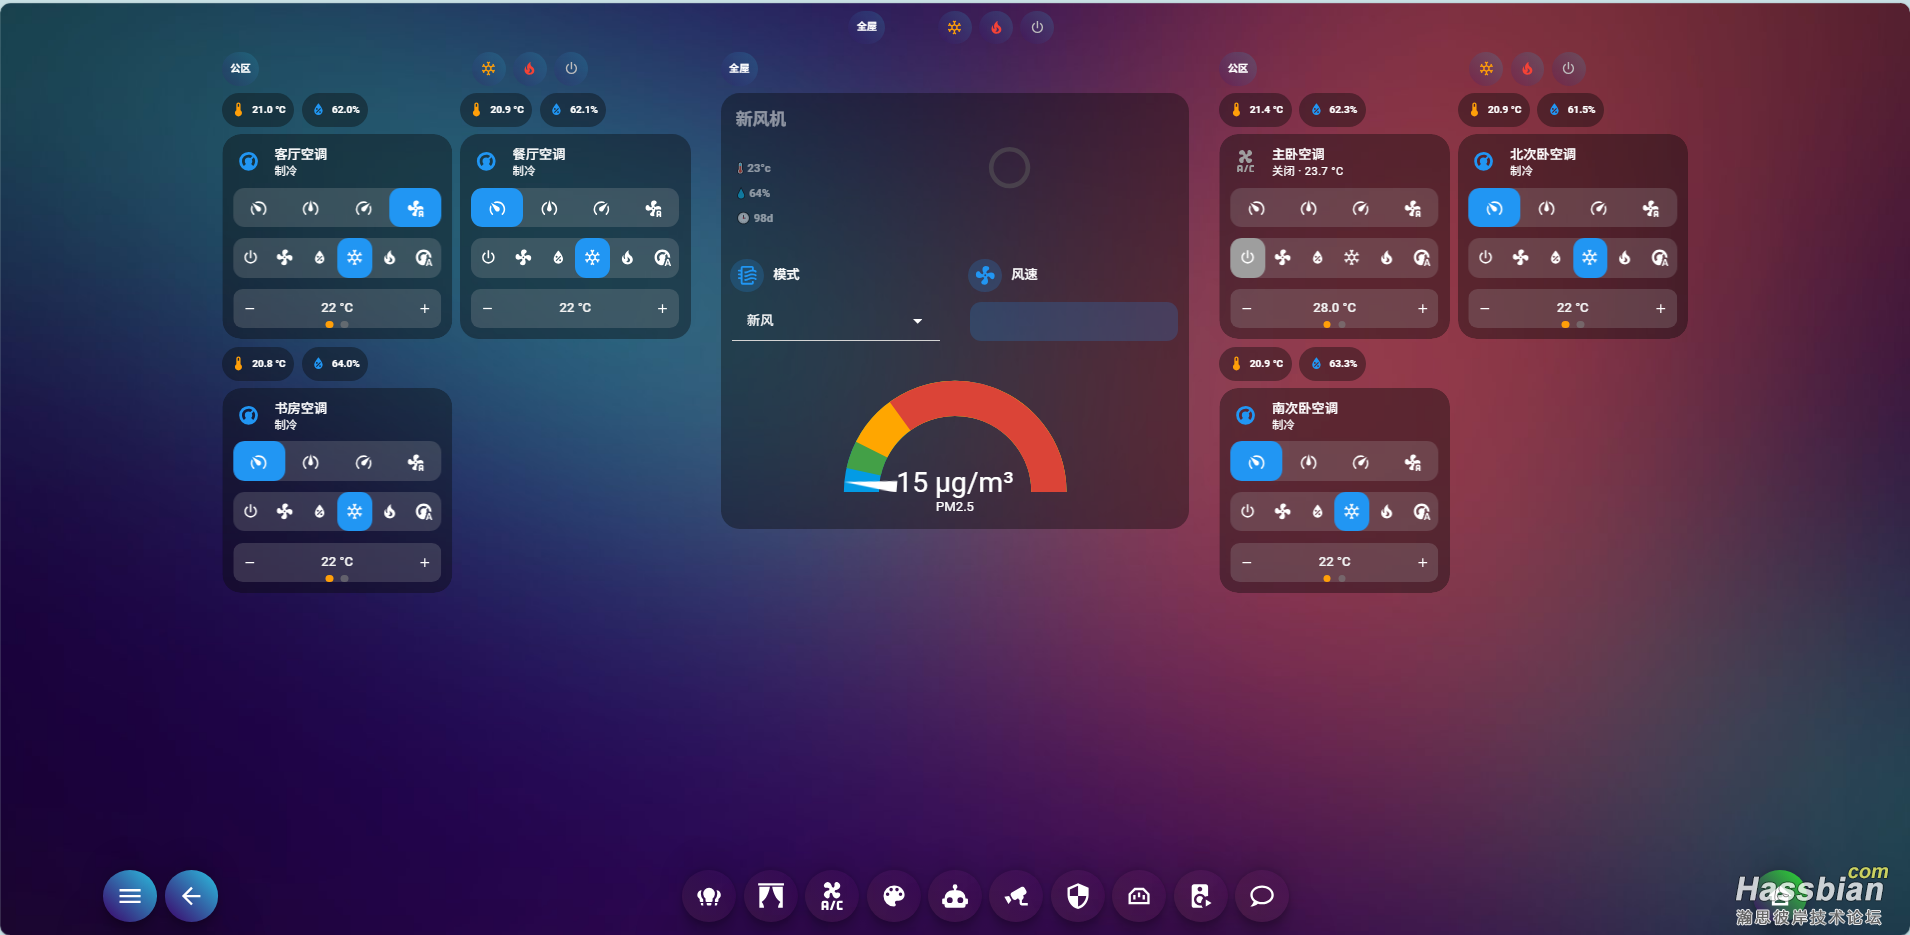Open the curtains page in bottom navigation
Screen dimensions: 1910x935
[770, 896]
